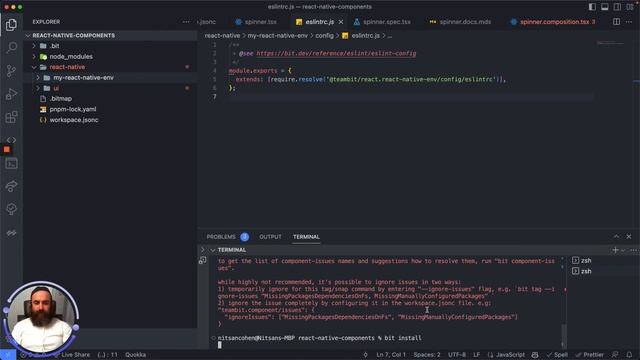Click the terminal scrollbar
The width and height of the screenshot is (640, 360).
click(564, 336)
